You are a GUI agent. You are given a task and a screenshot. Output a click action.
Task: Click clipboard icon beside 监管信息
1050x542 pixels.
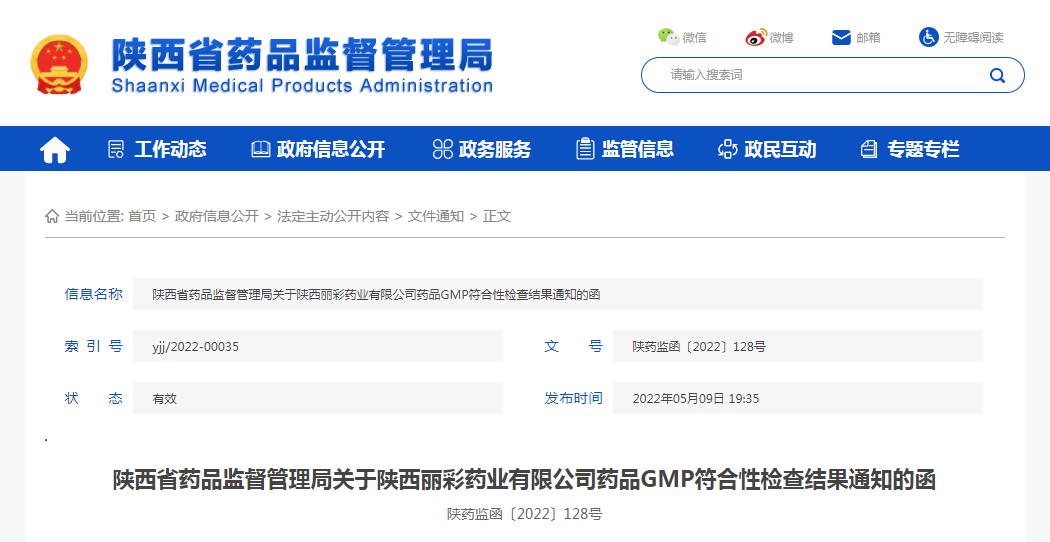[585, 149]
